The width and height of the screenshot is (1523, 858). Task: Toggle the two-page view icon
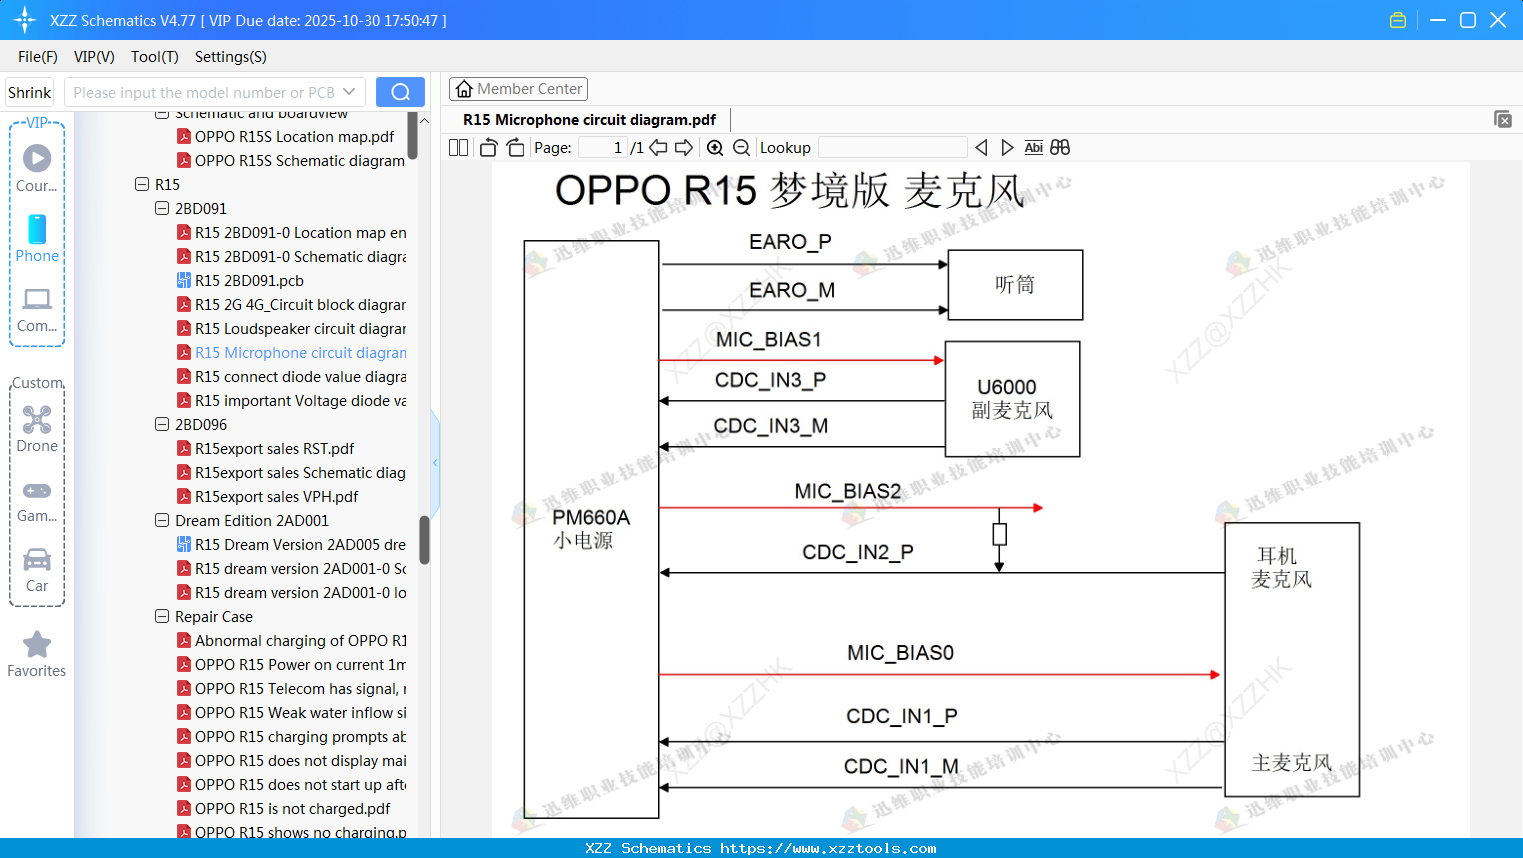tap(459, 147)
